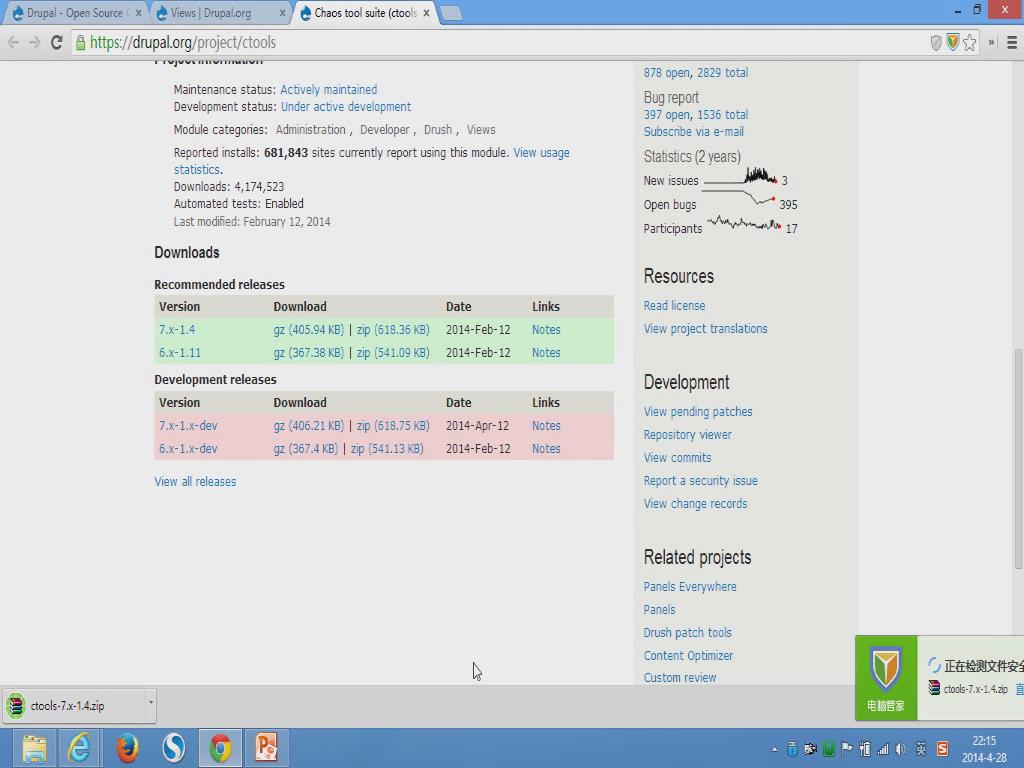1024x768 pixels.
Task: Click the volume icon in system tray
Action: pyautogui.click(x=901, y=749)
